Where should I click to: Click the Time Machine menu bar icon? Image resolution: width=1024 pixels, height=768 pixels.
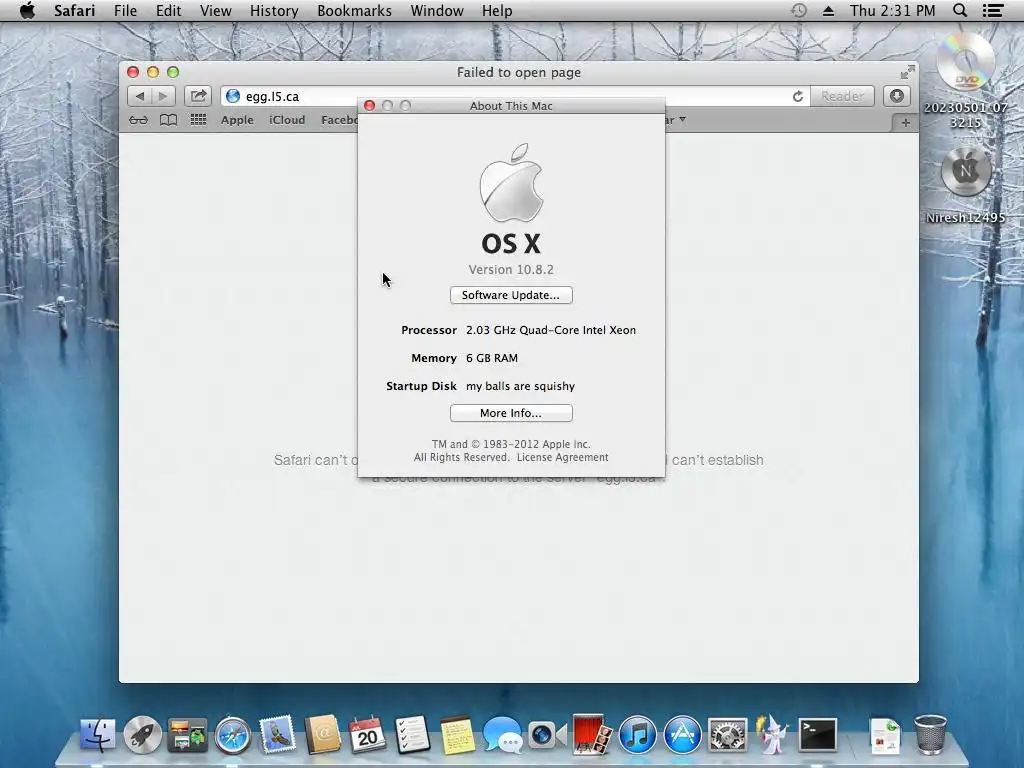coord(799,10)
